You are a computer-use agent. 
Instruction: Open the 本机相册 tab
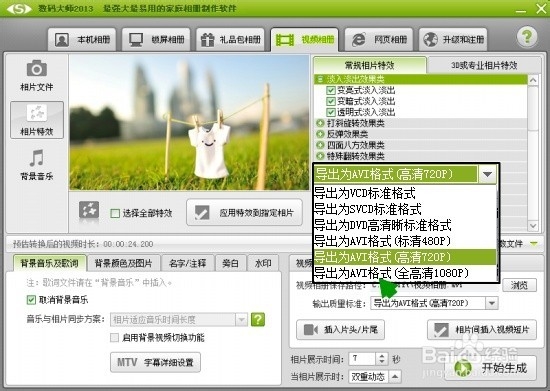point(82,39)
